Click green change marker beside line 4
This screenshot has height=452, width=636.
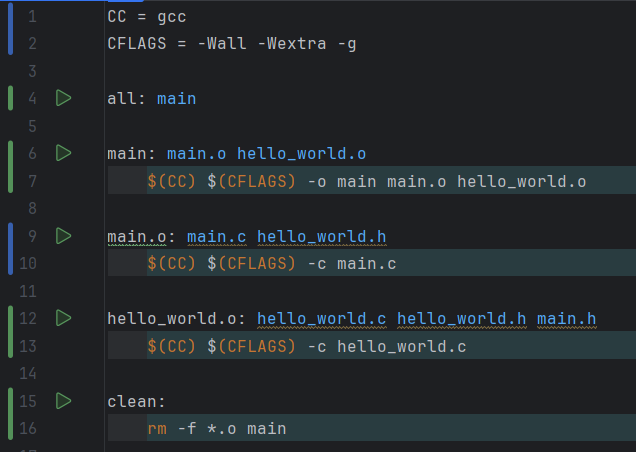click(10, 98)
